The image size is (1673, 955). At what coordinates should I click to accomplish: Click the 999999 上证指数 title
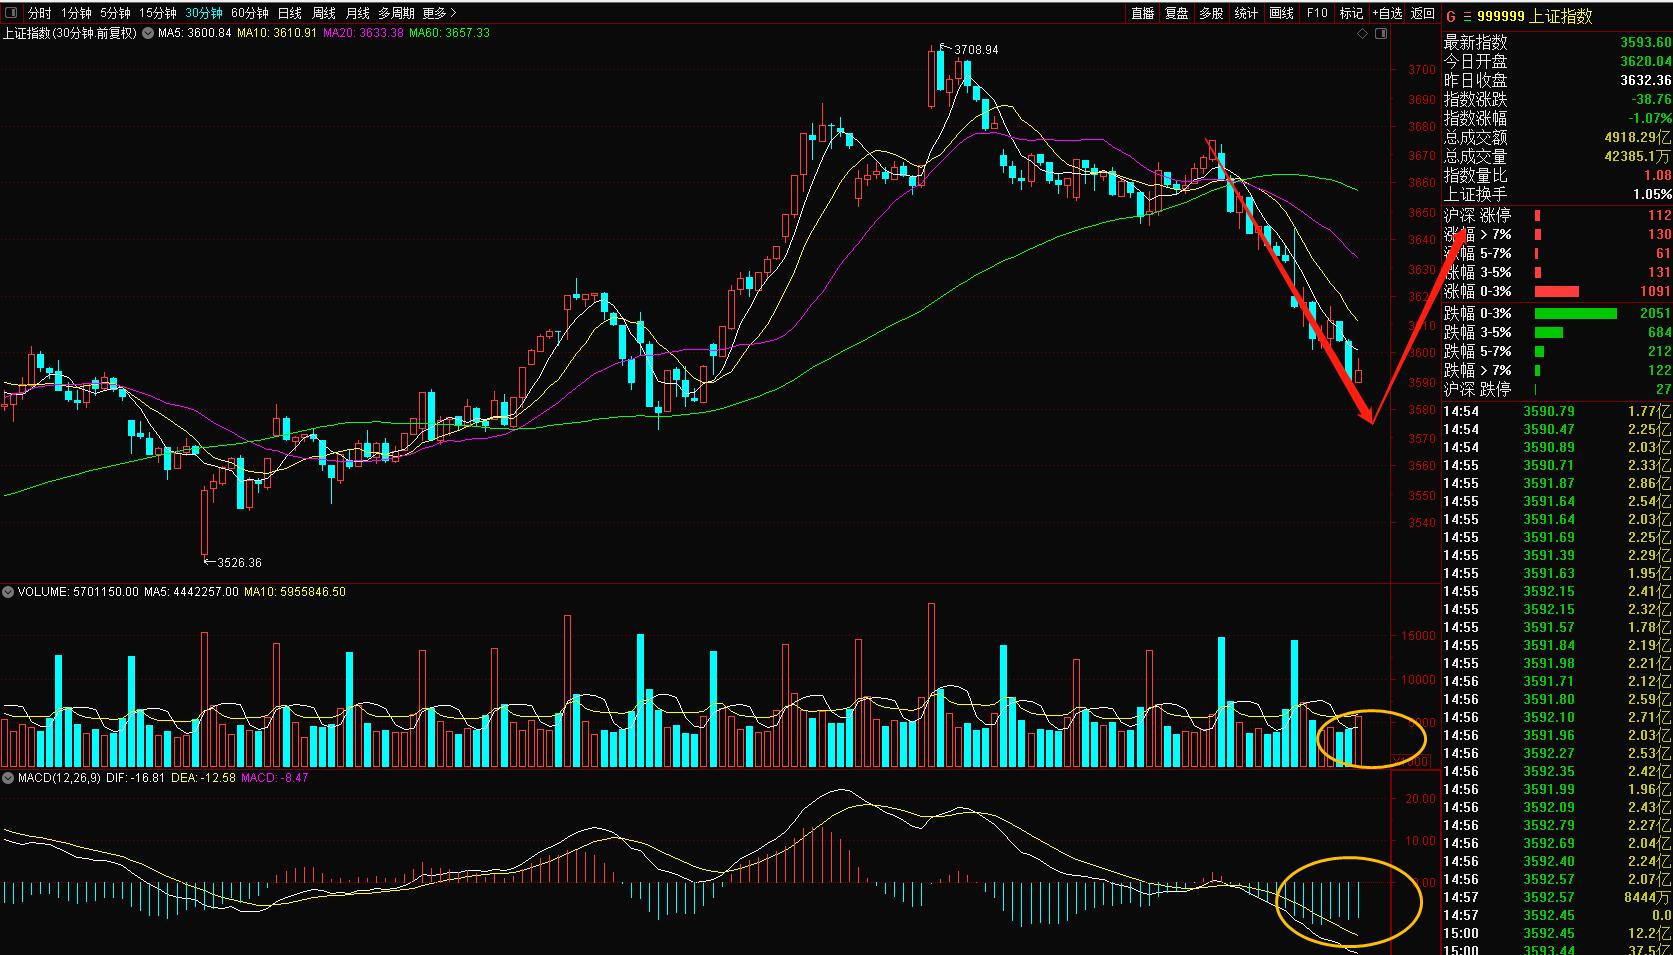1535,16
